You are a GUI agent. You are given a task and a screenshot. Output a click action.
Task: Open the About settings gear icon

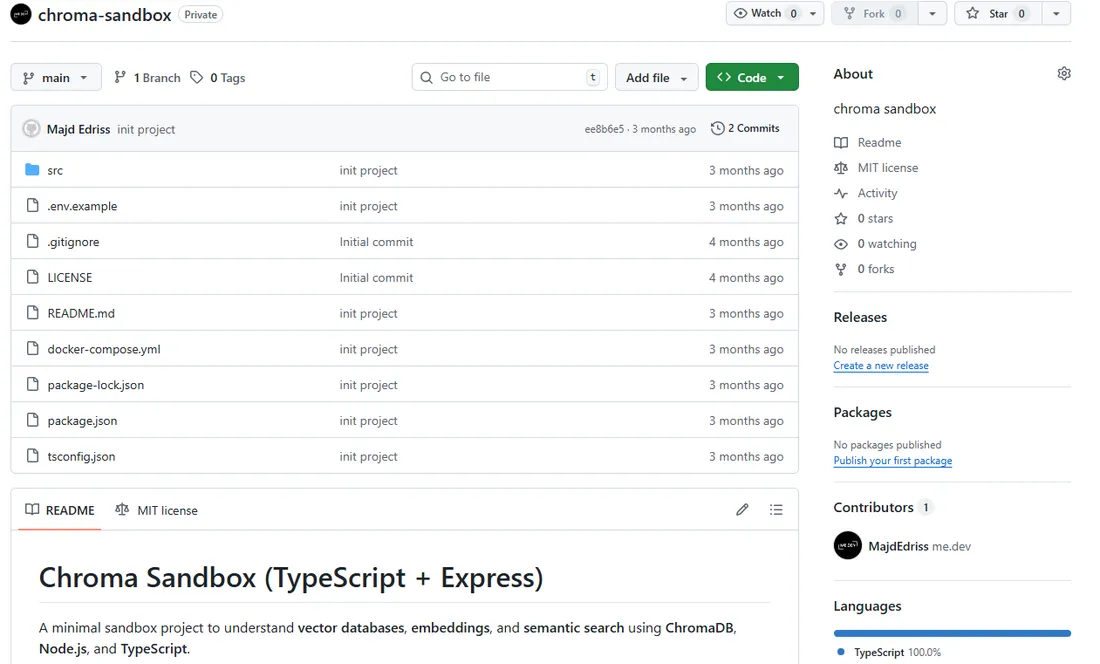1064,74
